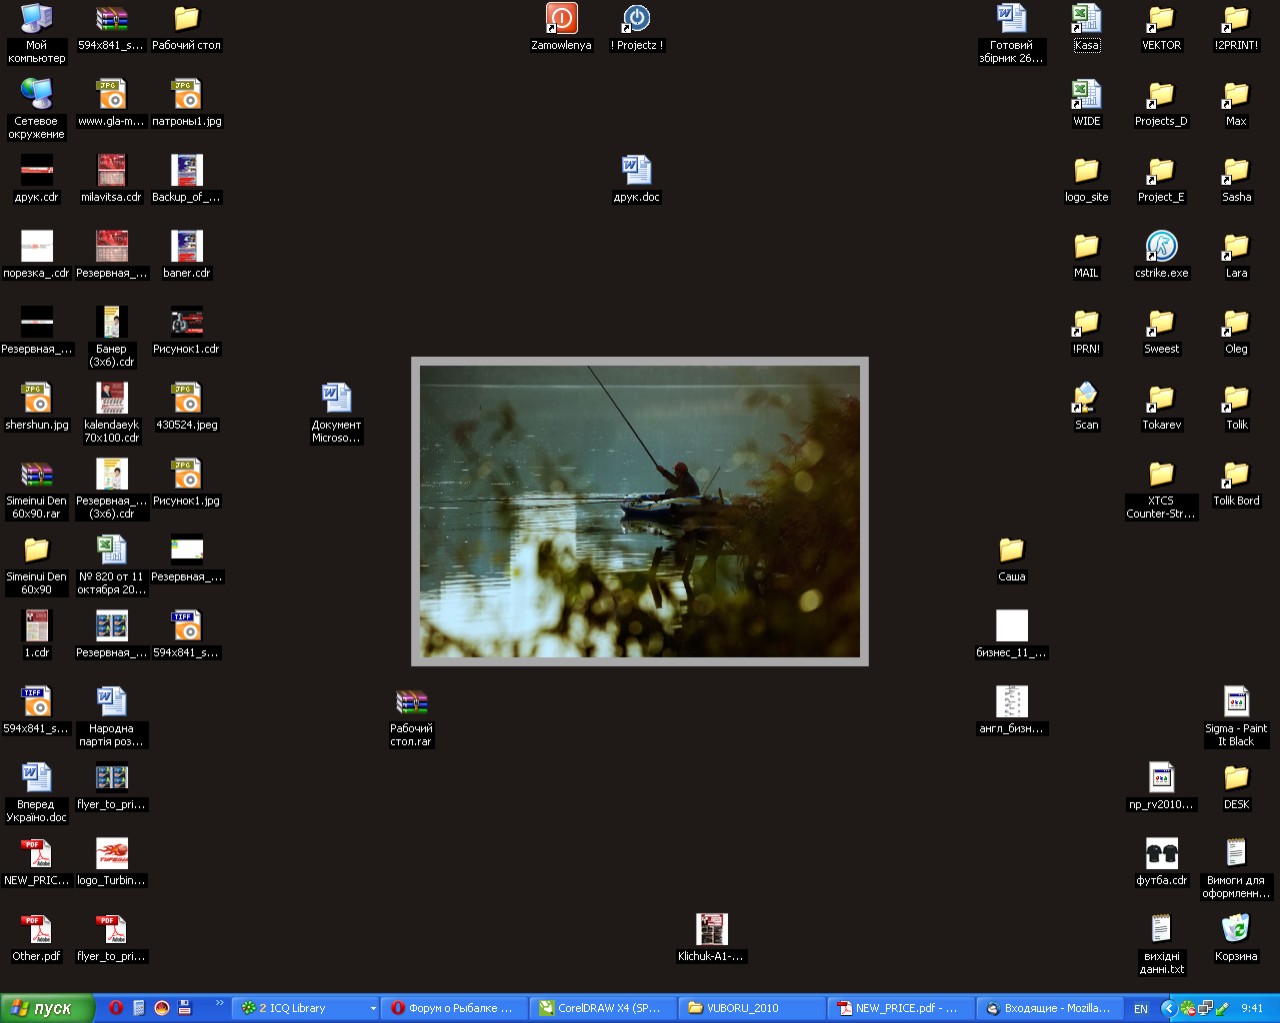
Task: Select the ! Projectz ! shortcut icon
Action: coord(636,19)
